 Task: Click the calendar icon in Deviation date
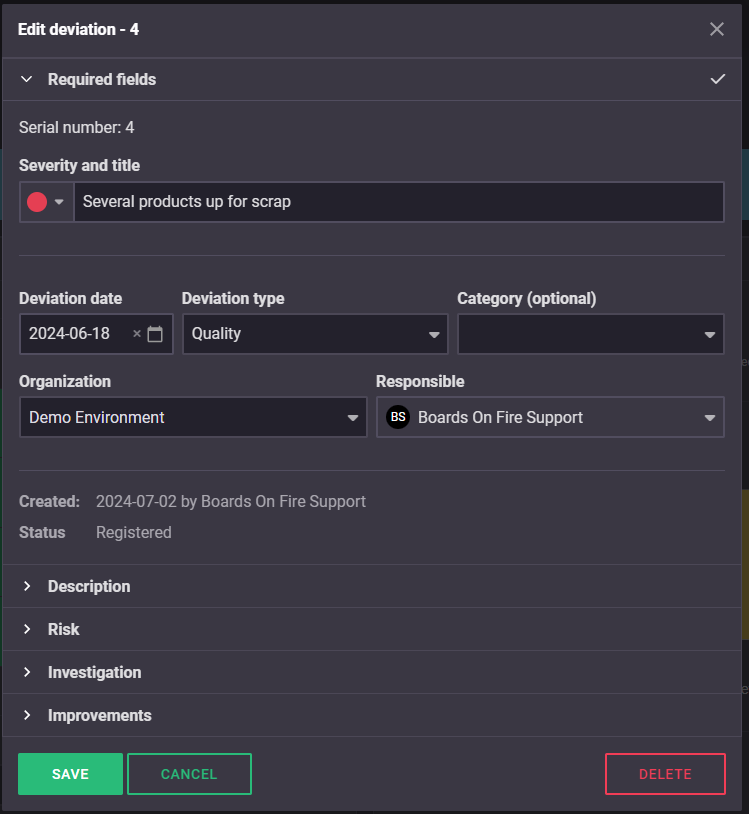pos(155,334)
